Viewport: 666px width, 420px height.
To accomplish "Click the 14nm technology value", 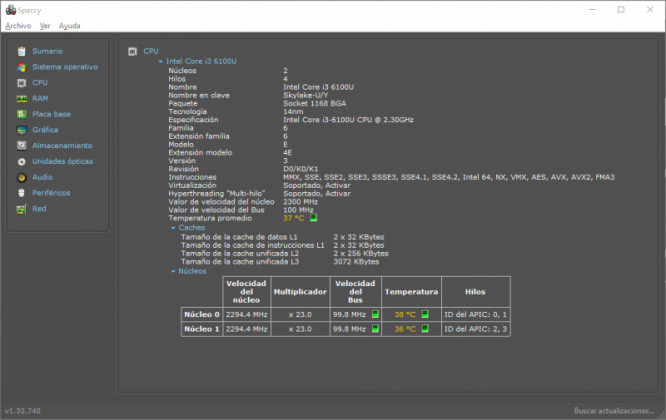I will point(293,112).
